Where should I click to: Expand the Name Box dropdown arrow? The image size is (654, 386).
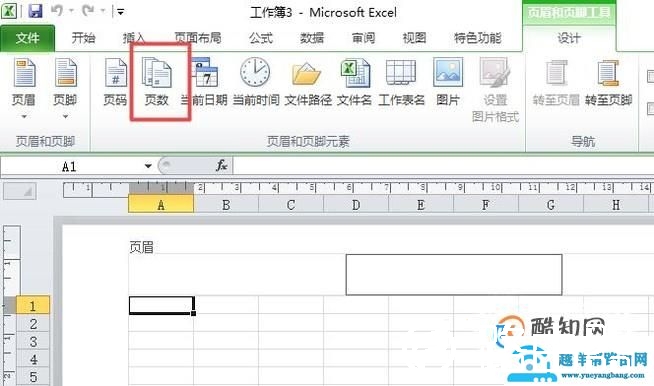point(148,166)
